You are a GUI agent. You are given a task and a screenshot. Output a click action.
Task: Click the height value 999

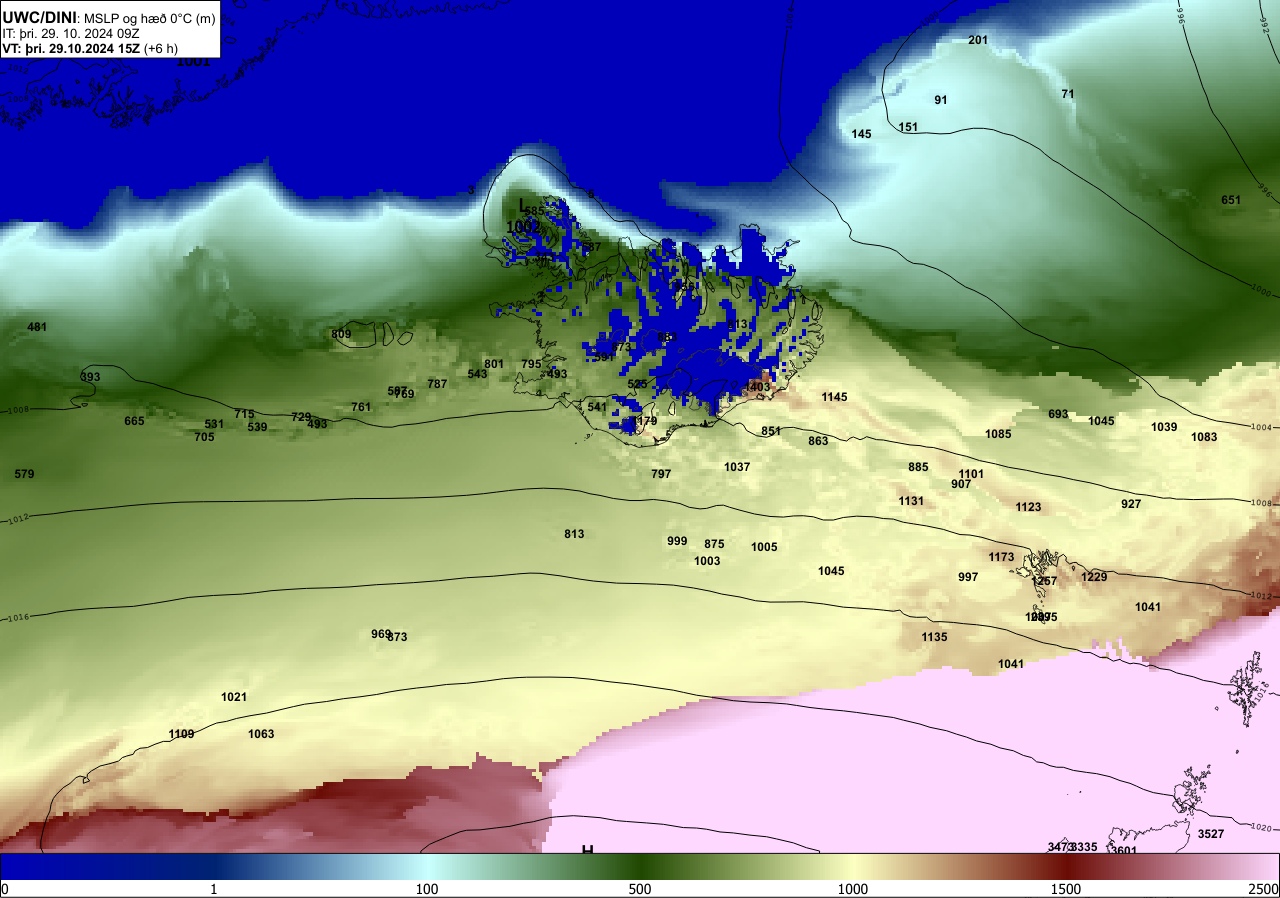[677, 541]
